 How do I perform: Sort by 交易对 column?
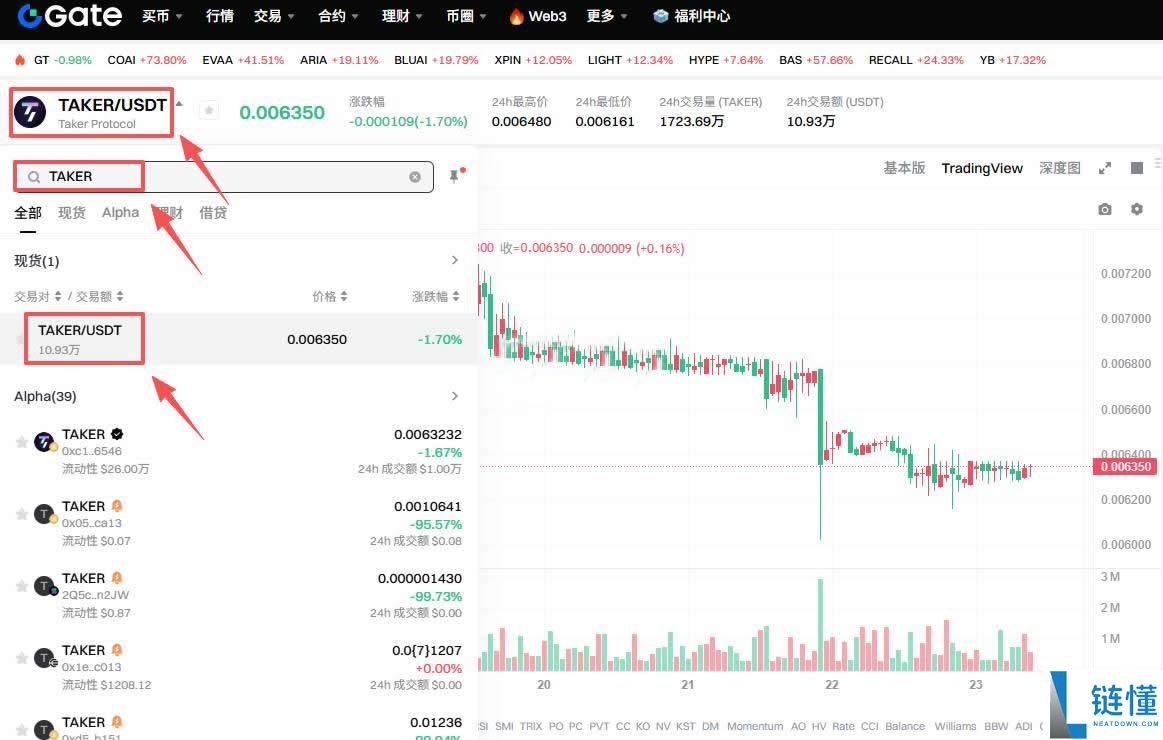coord(38,296)
